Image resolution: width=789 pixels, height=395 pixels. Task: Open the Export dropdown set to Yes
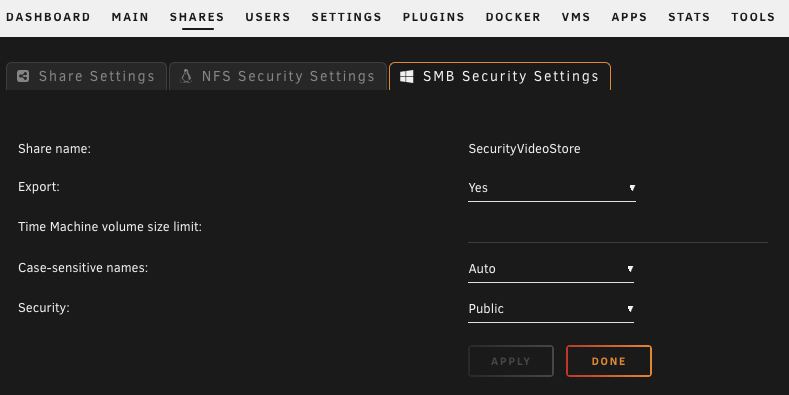coord(552,188)
